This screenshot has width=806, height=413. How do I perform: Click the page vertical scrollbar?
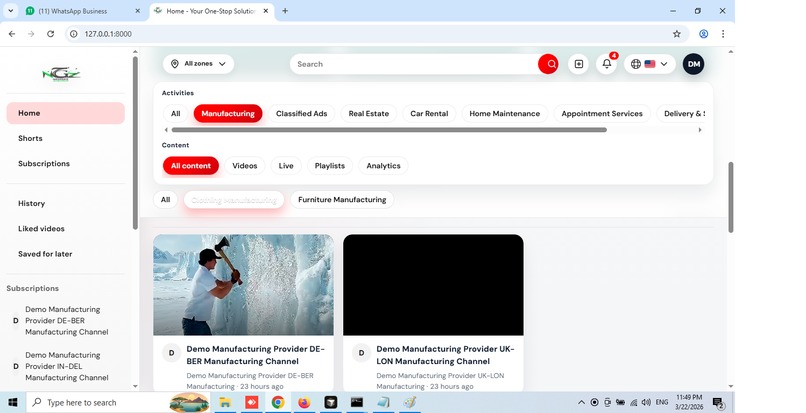point(730,197)
